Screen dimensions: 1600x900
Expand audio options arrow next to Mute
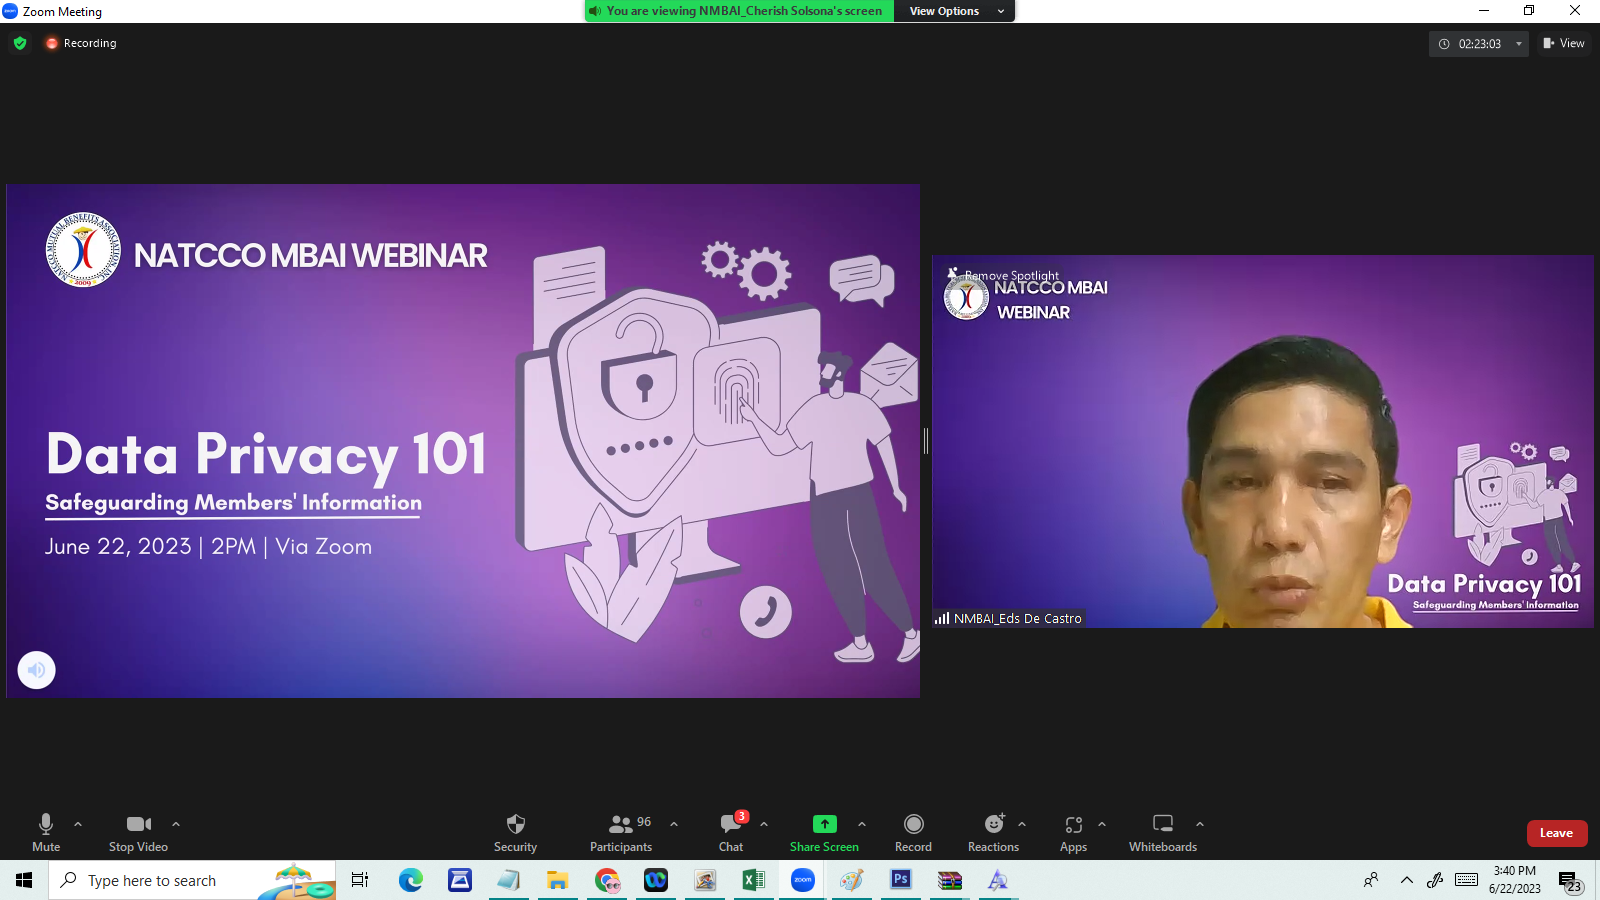point(78,824)
